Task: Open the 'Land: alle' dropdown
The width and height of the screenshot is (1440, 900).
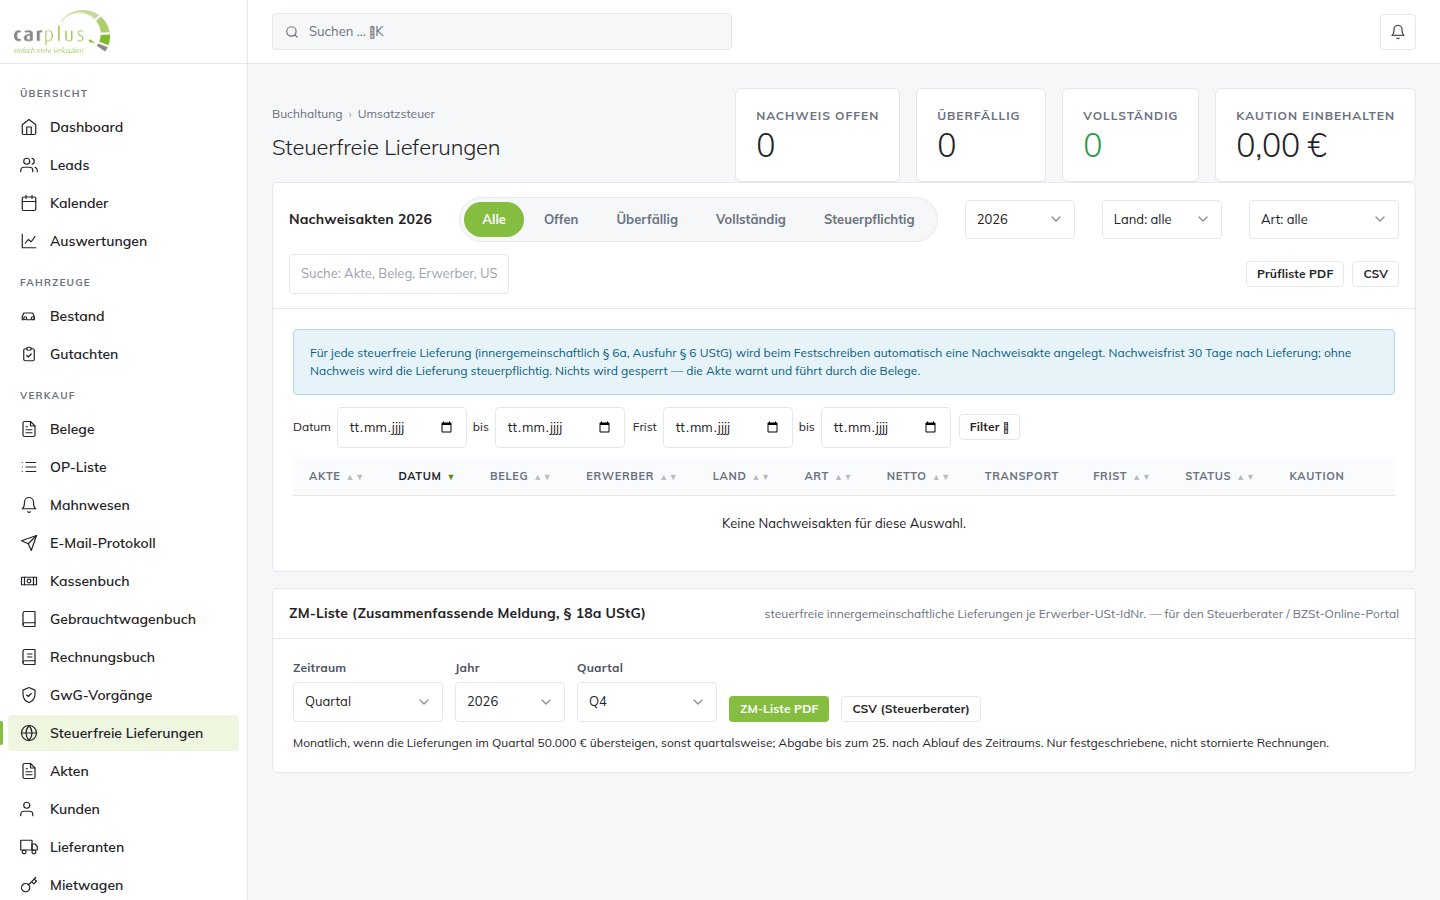Action: coord(1161,219)
